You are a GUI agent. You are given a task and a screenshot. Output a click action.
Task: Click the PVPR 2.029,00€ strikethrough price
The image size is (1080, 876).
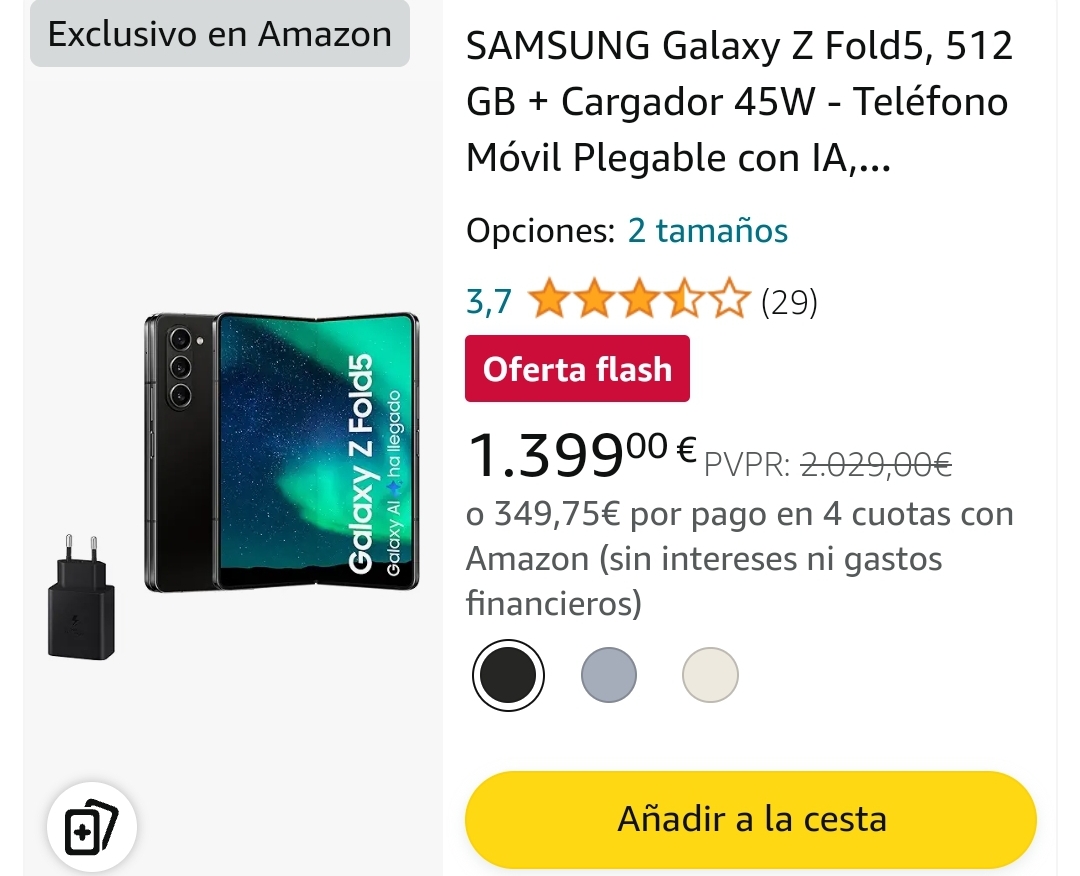click(828, 465)
